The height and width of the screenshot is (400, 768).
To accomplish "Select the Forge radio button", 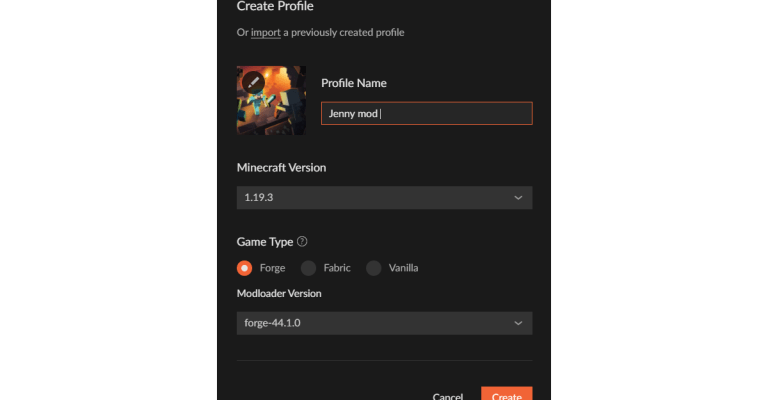I will 245,268.
